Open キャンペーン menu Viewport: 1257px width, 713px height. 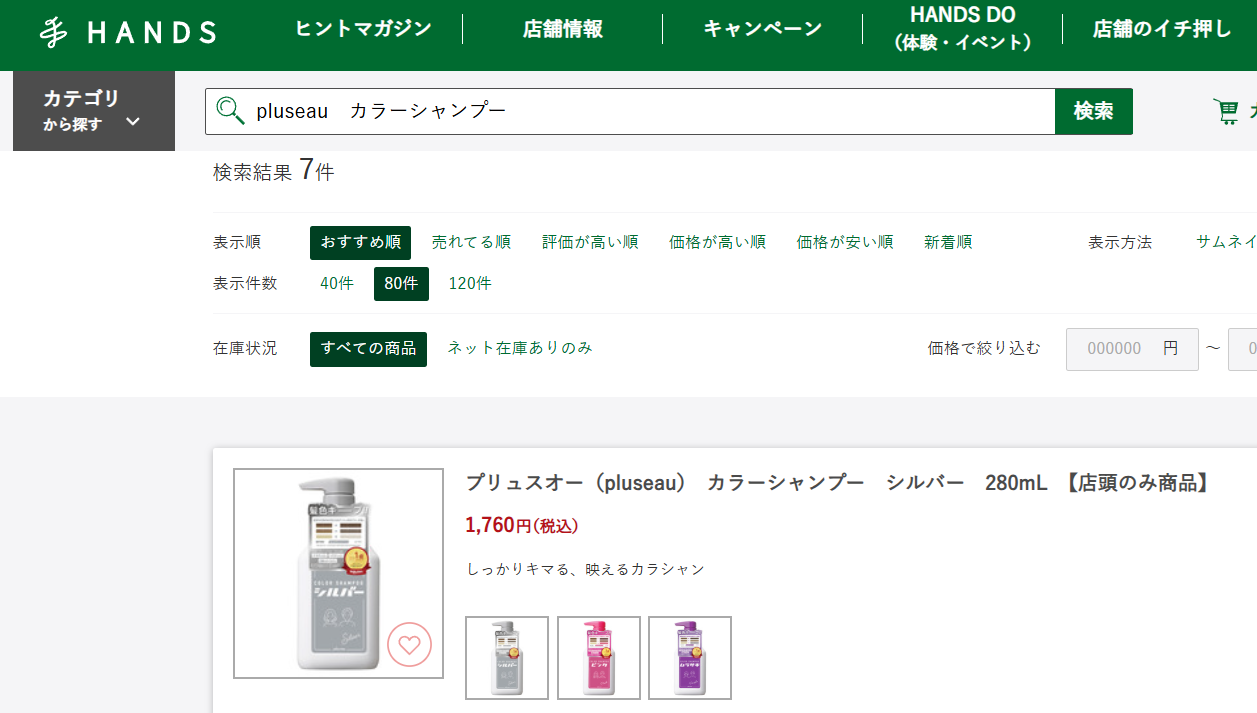[763, 29]
